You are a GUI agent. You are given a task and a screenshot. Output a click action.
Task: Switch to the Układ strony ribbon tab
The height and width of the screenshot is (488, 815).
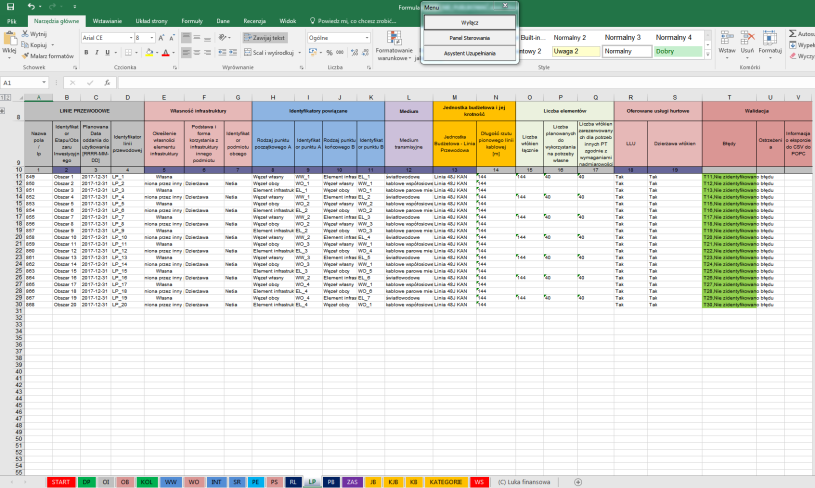point(151,21)
